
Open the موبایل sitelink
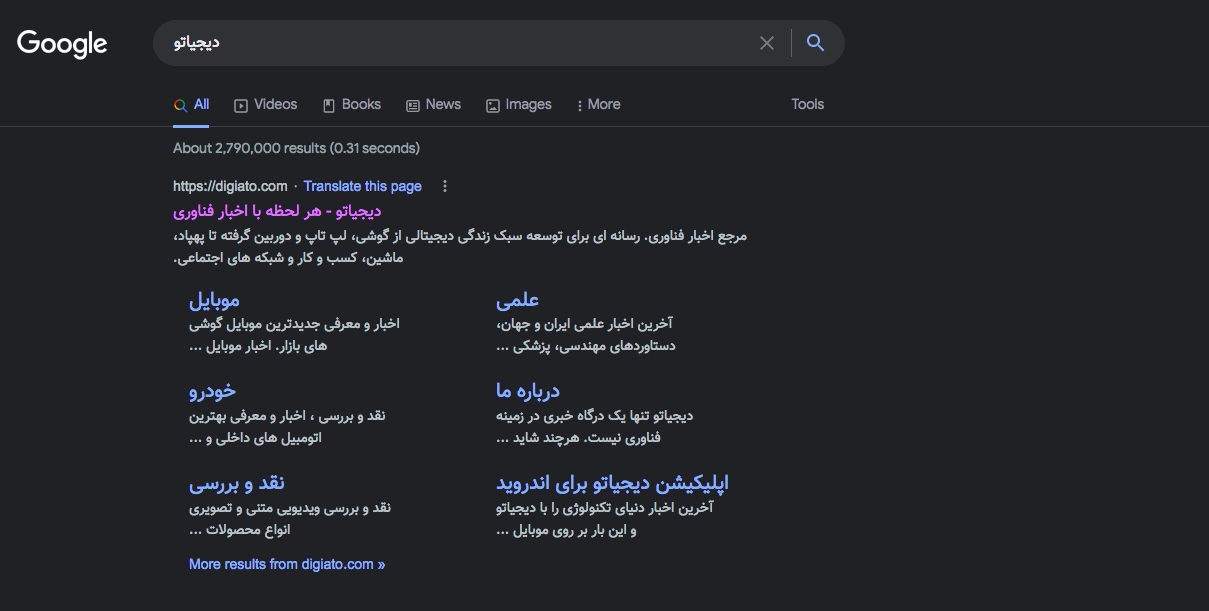[214, 300]
